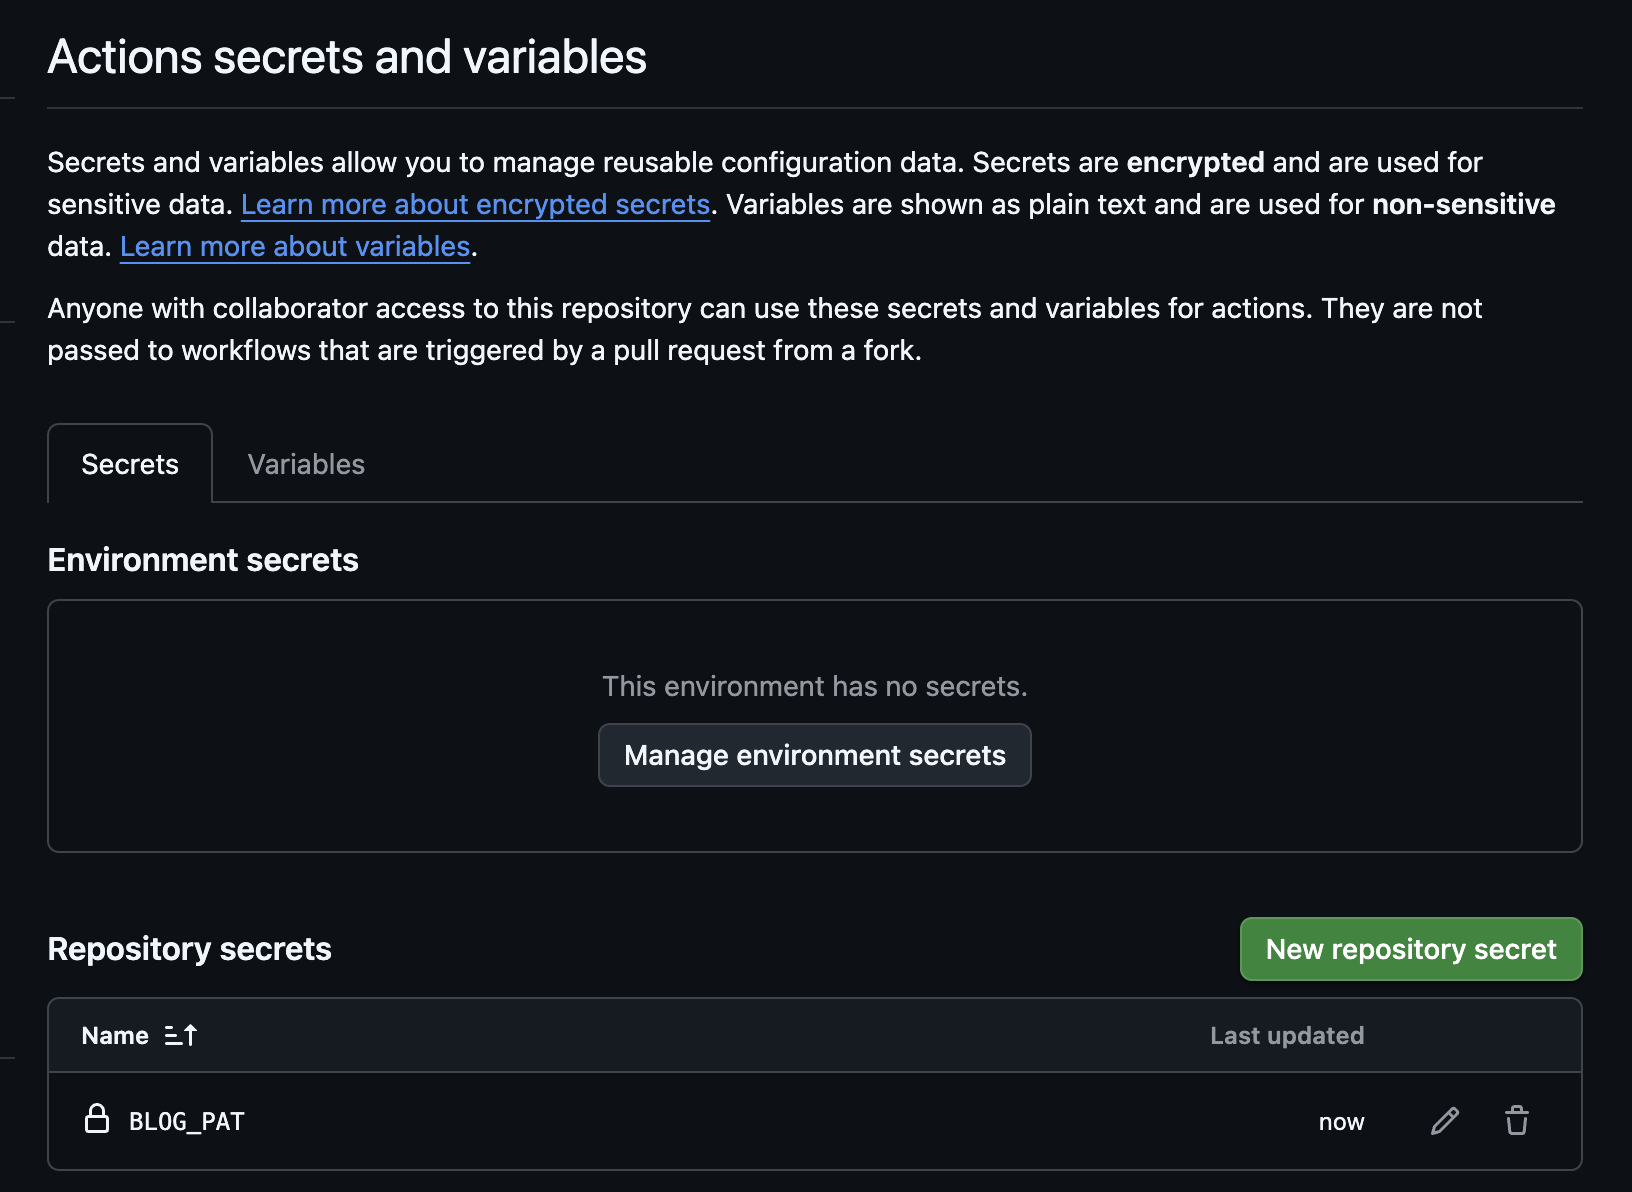1632x1192 pixels.
Task: Open Manage environment secrets
Action: 814,755
